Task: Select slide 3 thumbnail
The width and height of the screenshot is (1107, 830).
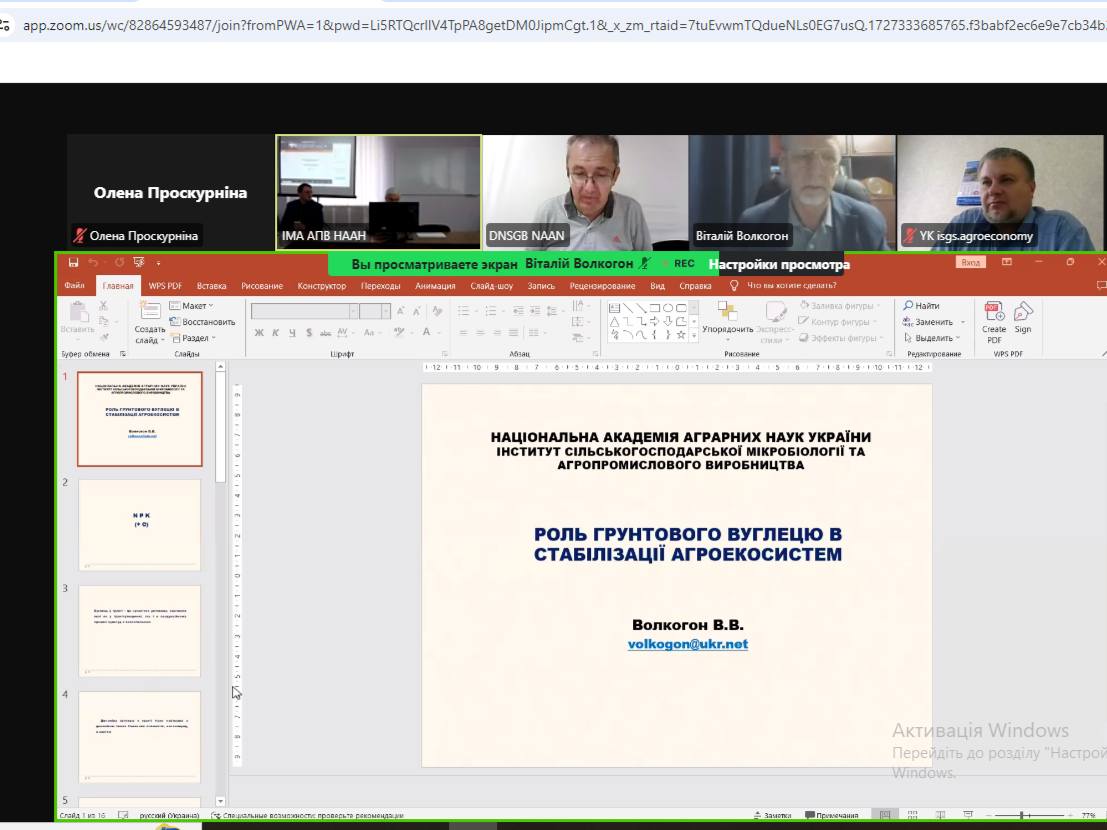Action: pyautogui.click(x=140, y=631)
